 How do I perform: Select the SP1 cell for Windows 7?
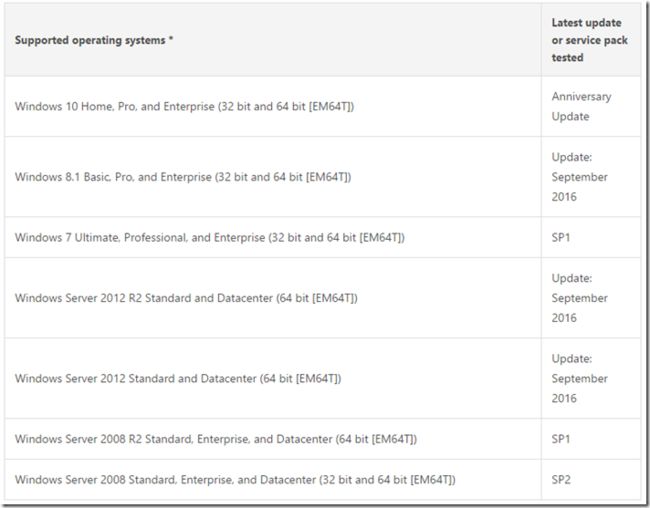tap(560, 238)
